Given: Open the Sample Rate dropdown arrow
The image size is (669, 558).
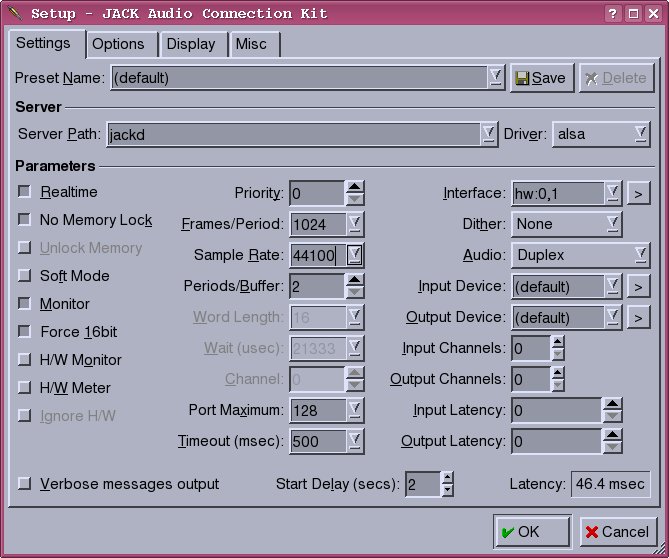Looking at the screenshot, I should pos(354,256).
